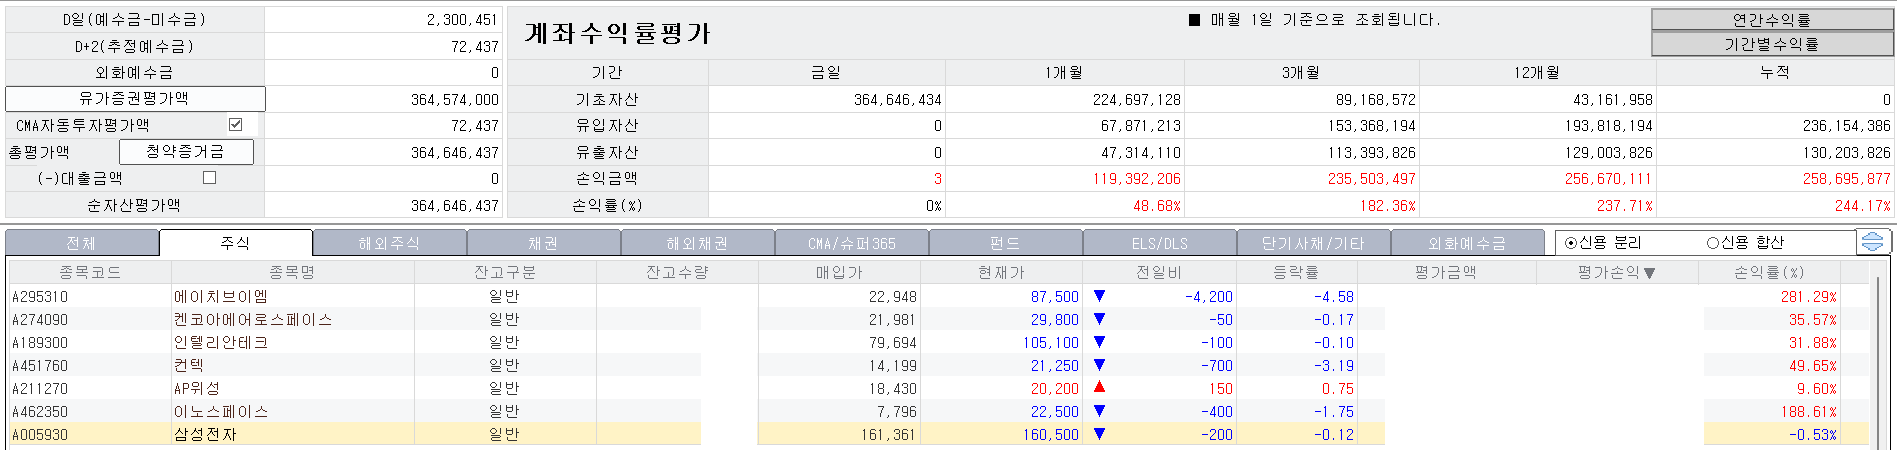Select the 삼성전자 stock name
The width and height of the screenshot is (1897, 450).
(205, 435)
